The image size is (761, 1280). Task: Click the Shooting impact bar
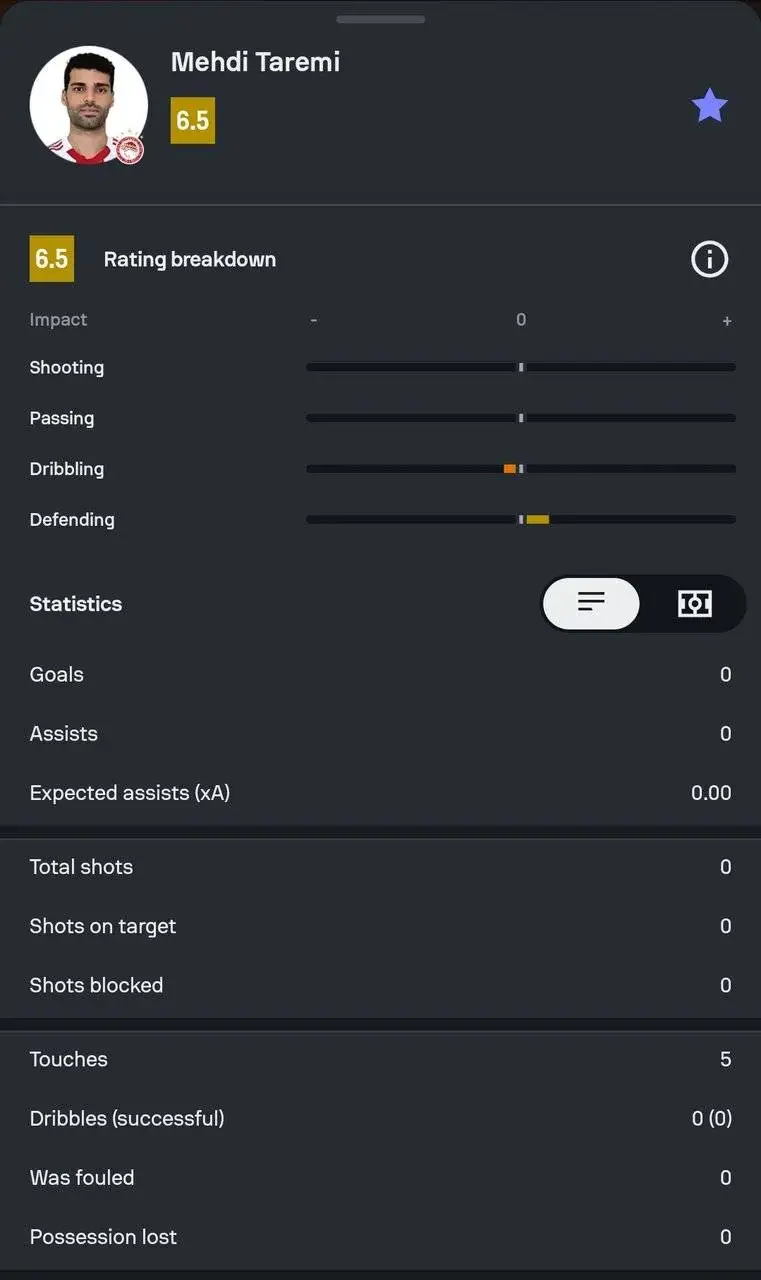click(x=520, y=367)
